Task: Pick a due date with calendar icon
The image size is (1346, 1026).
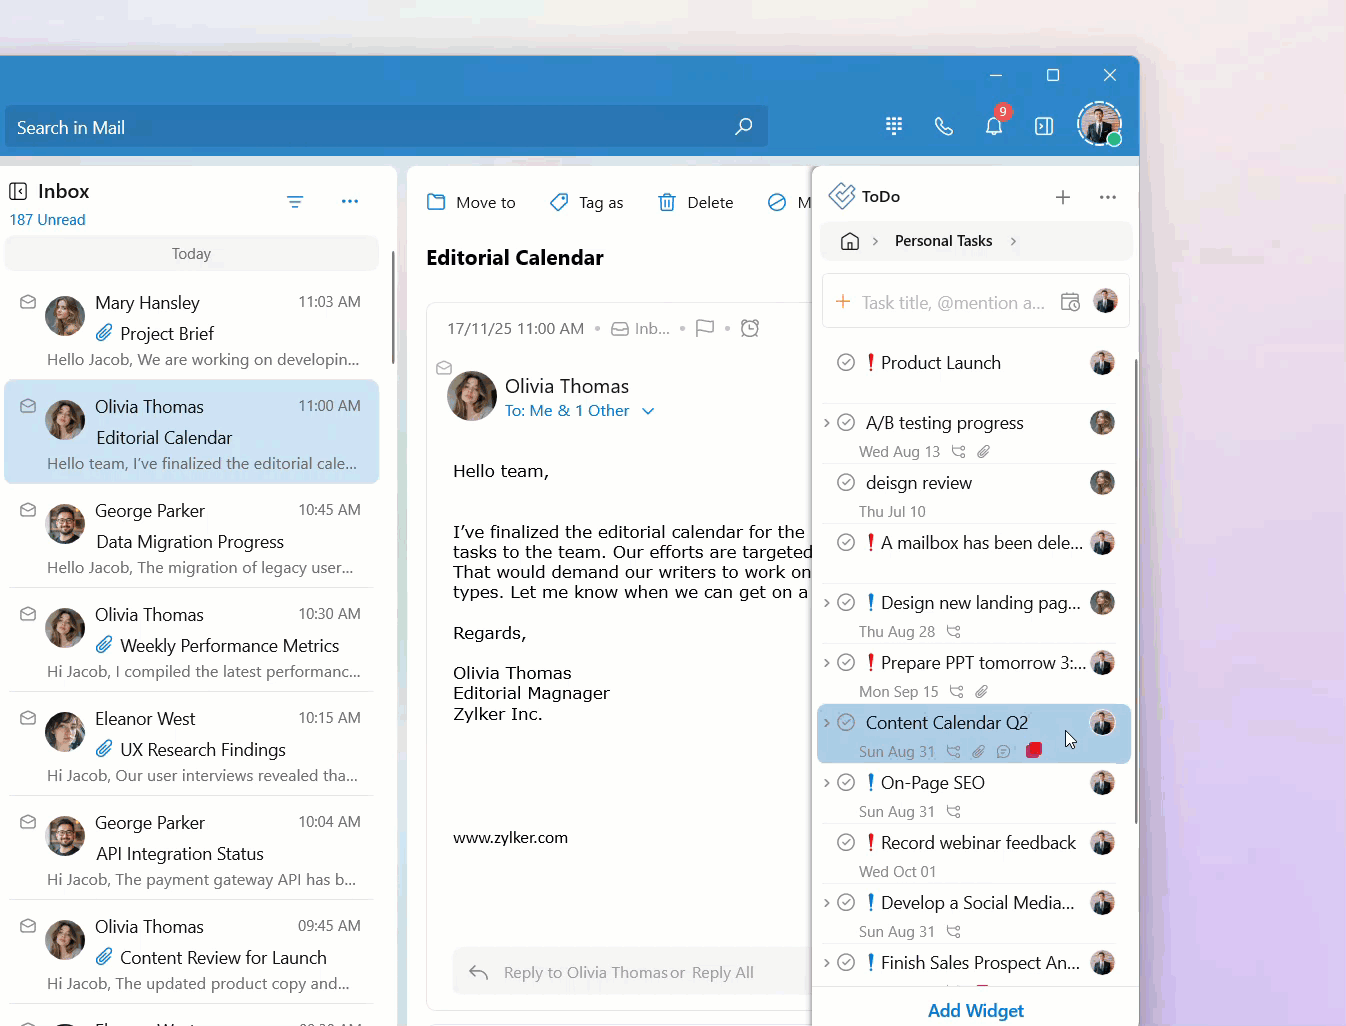Action: click(x=1070, y=302)
